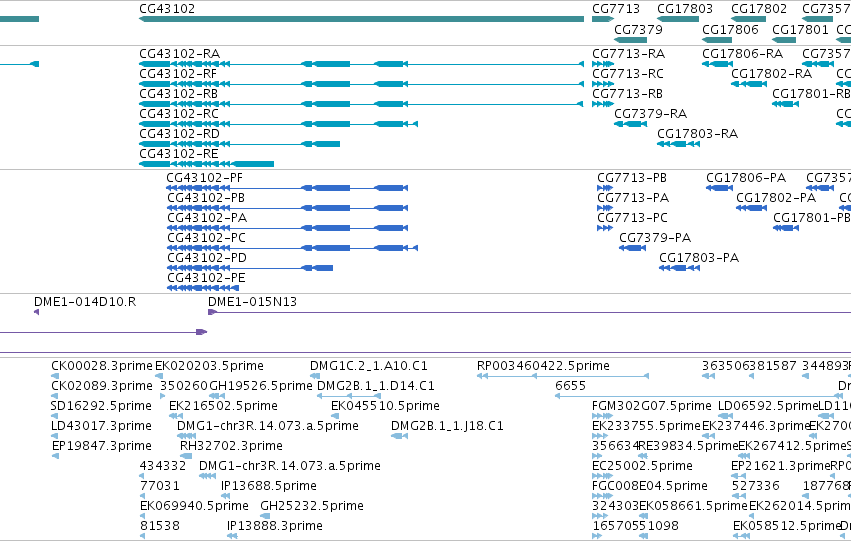Select feature DMG2B.1_1.J18.C1

(447, 427)
